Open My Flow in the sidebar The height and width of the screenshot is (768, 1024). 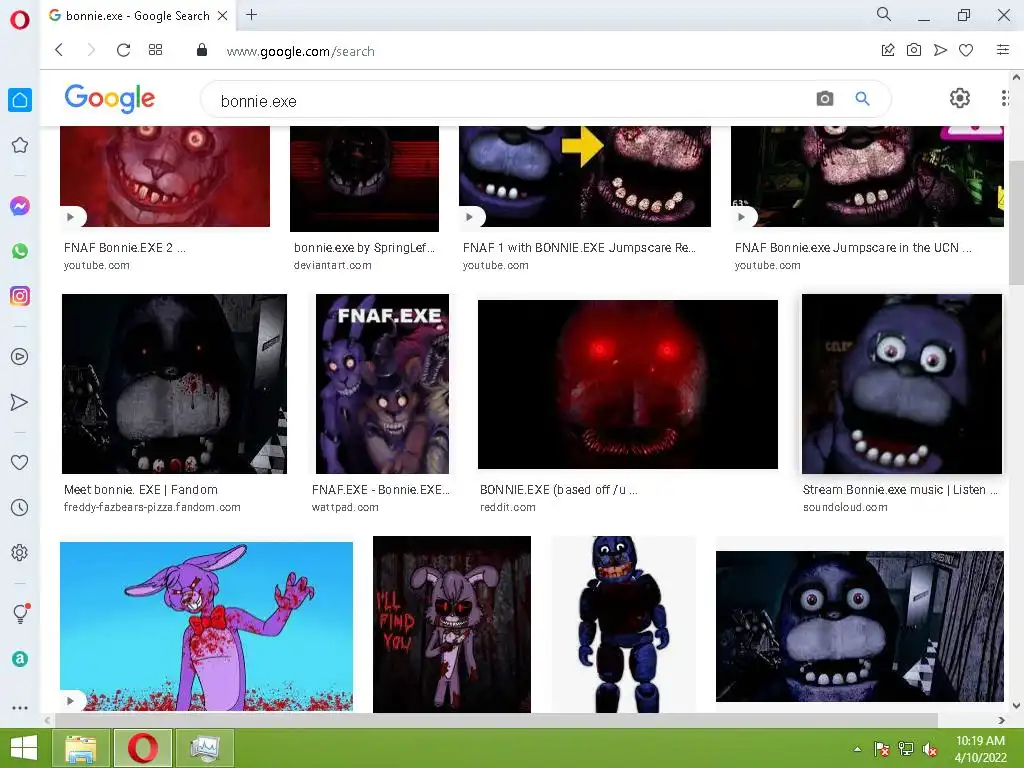pyautogui.click(x=20, y=402)
